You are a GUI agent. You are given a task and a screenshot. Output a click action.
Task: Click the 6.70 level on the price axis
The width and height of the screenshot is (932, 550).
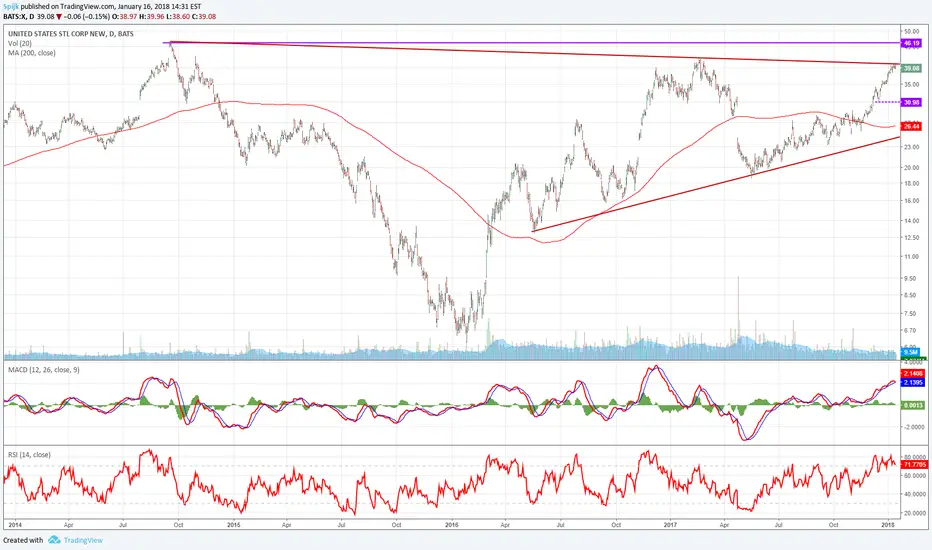[910, 331]
